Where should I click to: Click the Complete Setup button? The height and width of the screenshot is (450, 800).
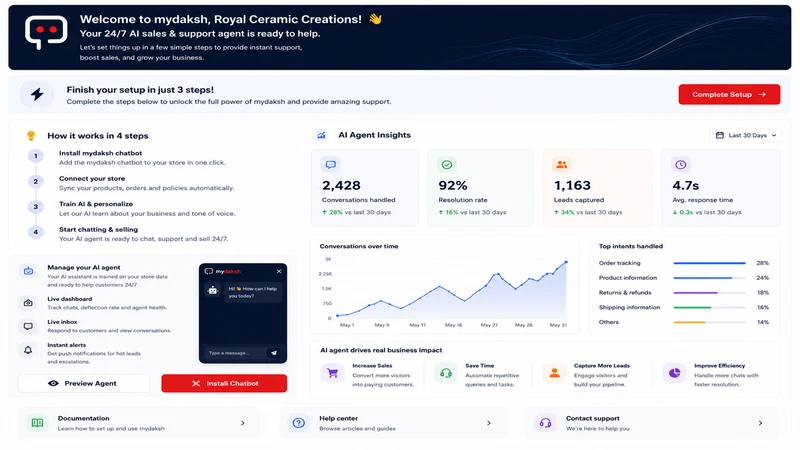coord(729,94)
